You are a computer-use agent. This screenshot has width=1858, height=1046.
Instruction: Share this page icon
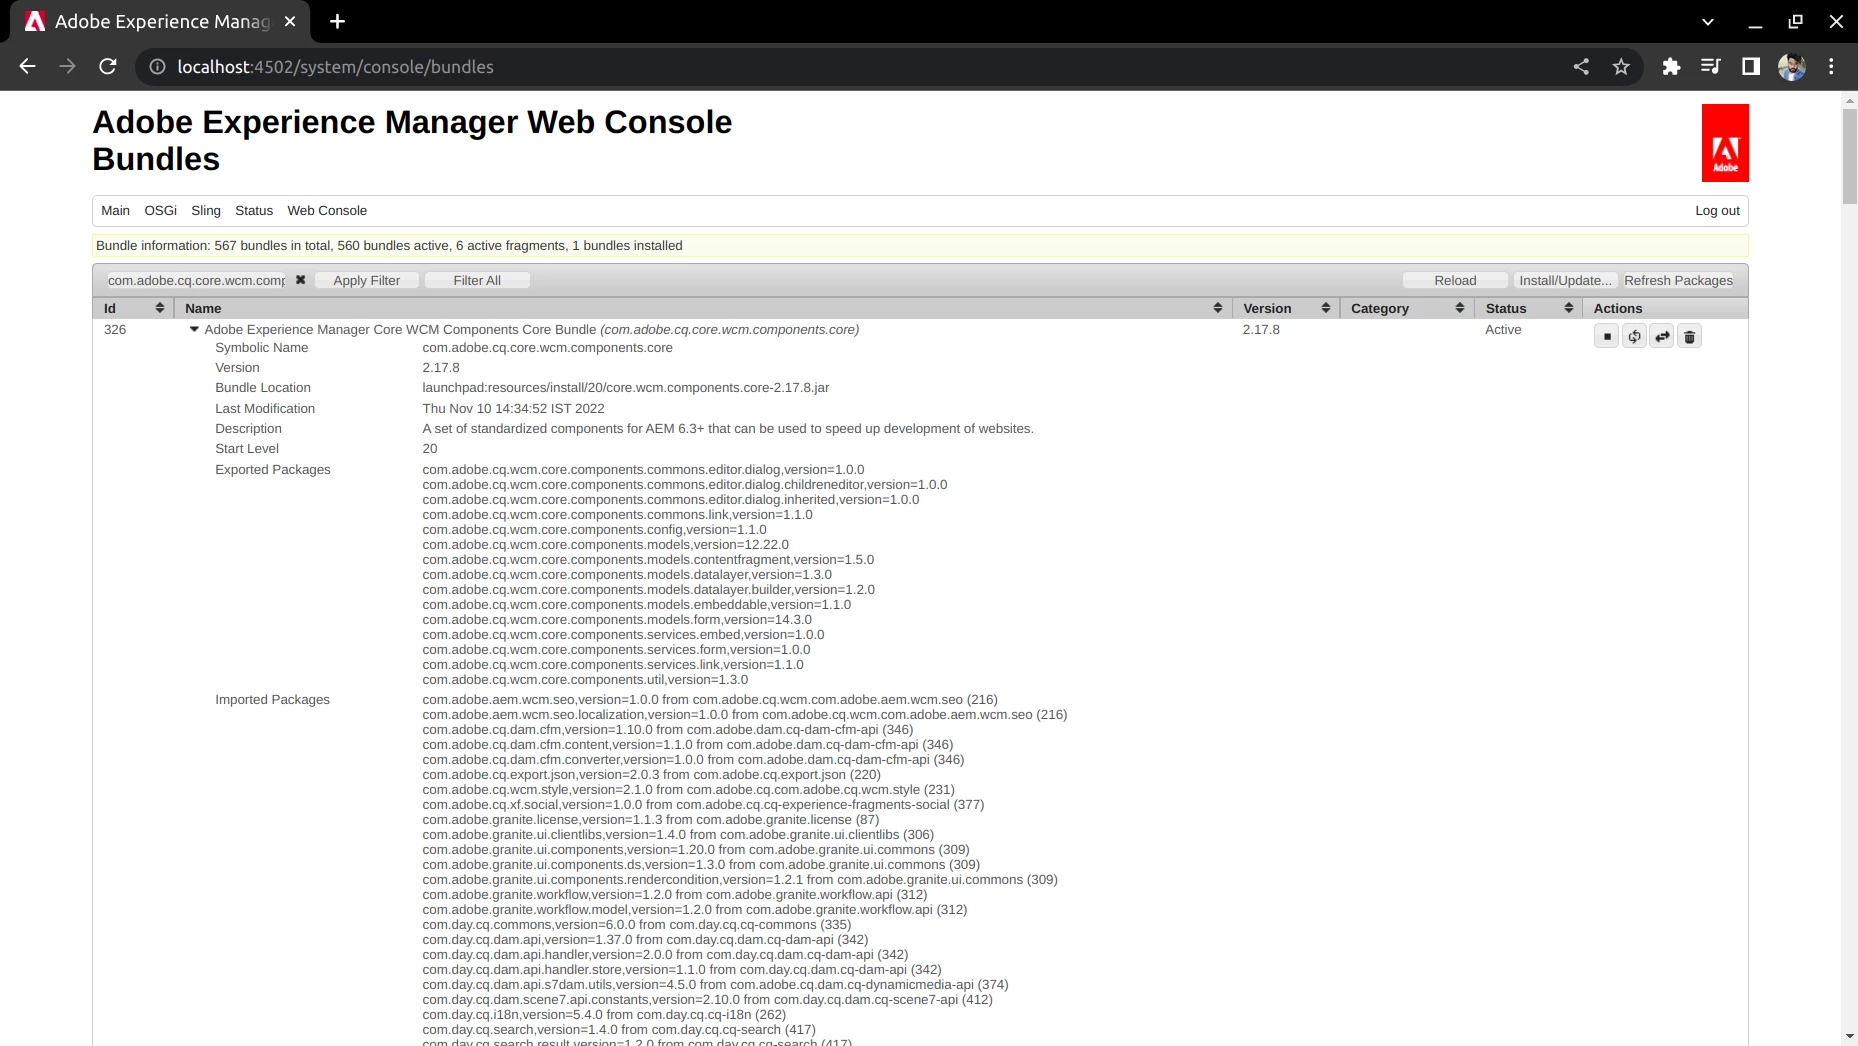pyautogui.click(x=1581, y=67)
